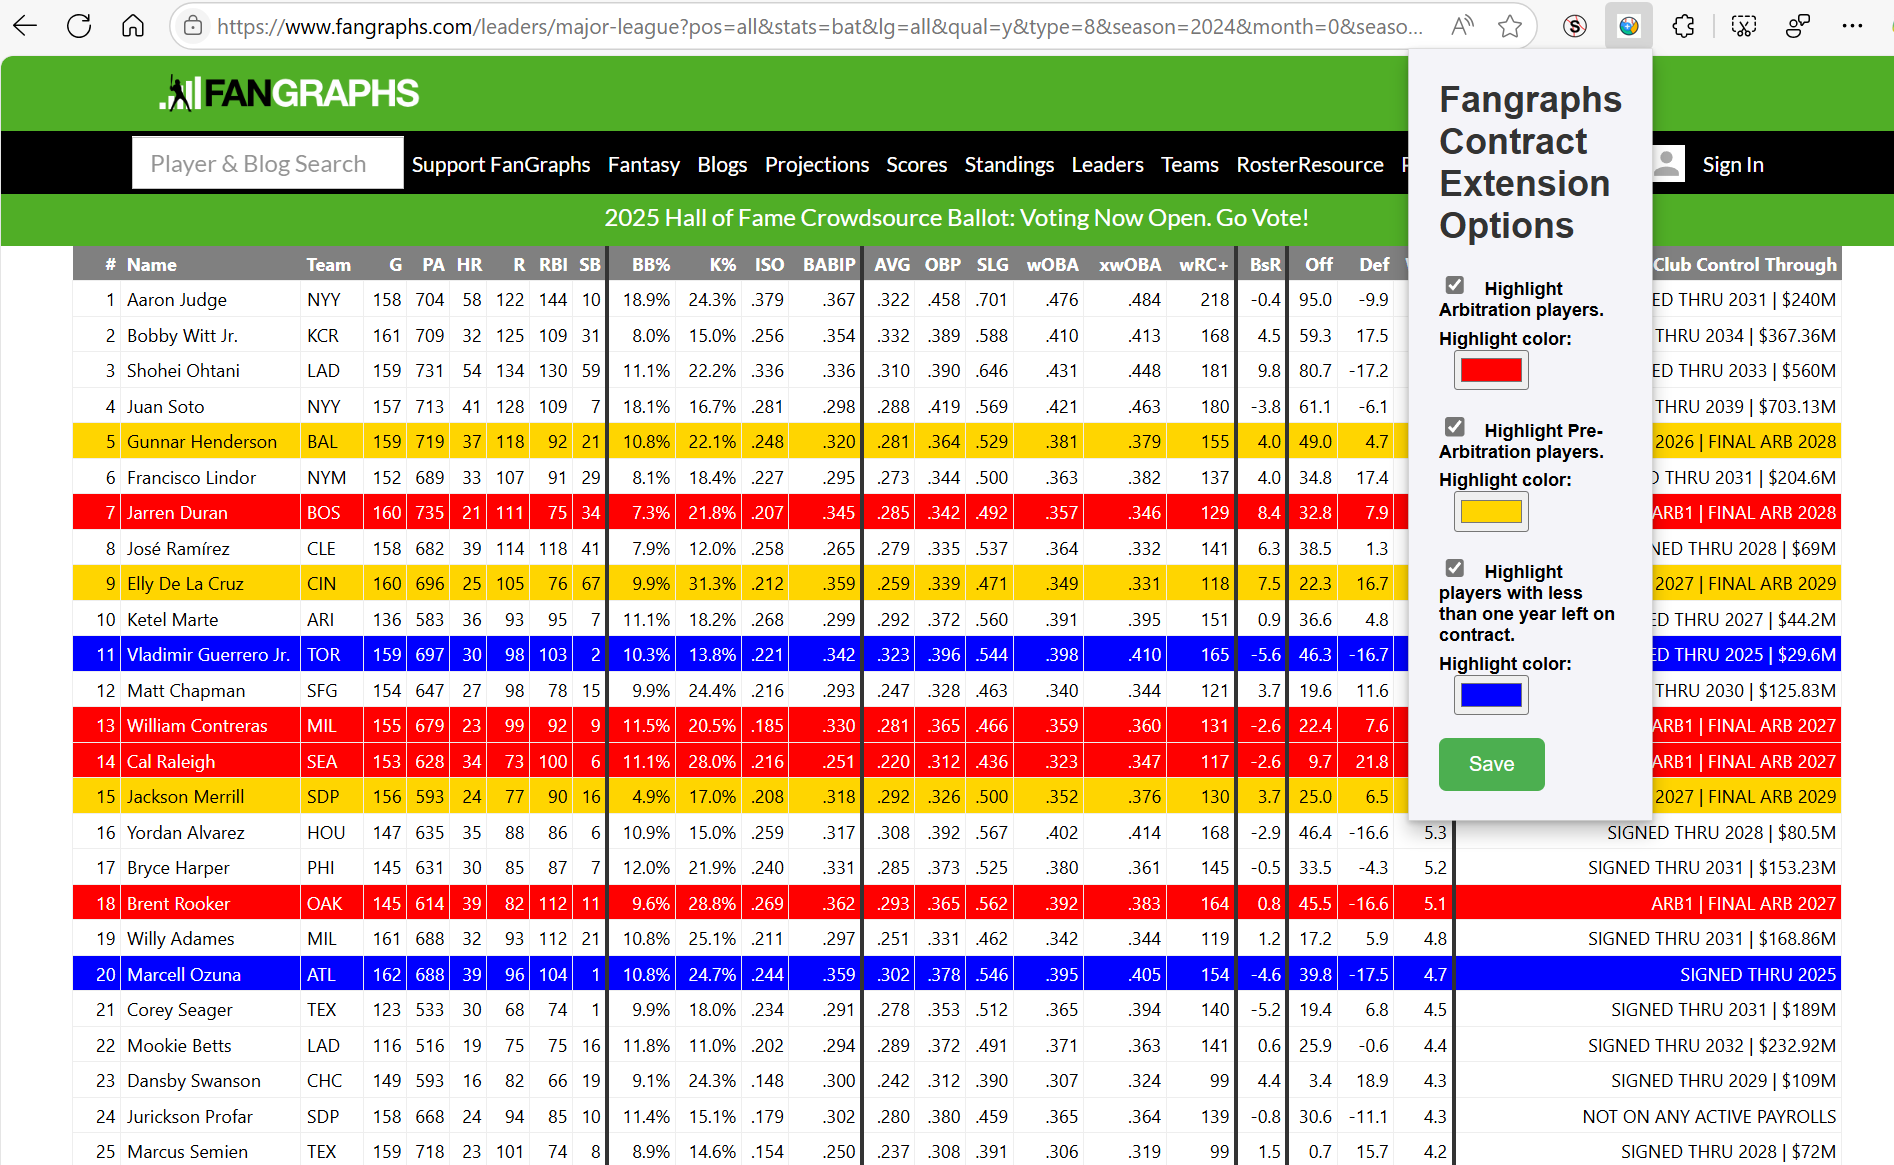Viewport: 1894px width, 1165px height.
Task: Sort table by K% column header
Action: 723,264
